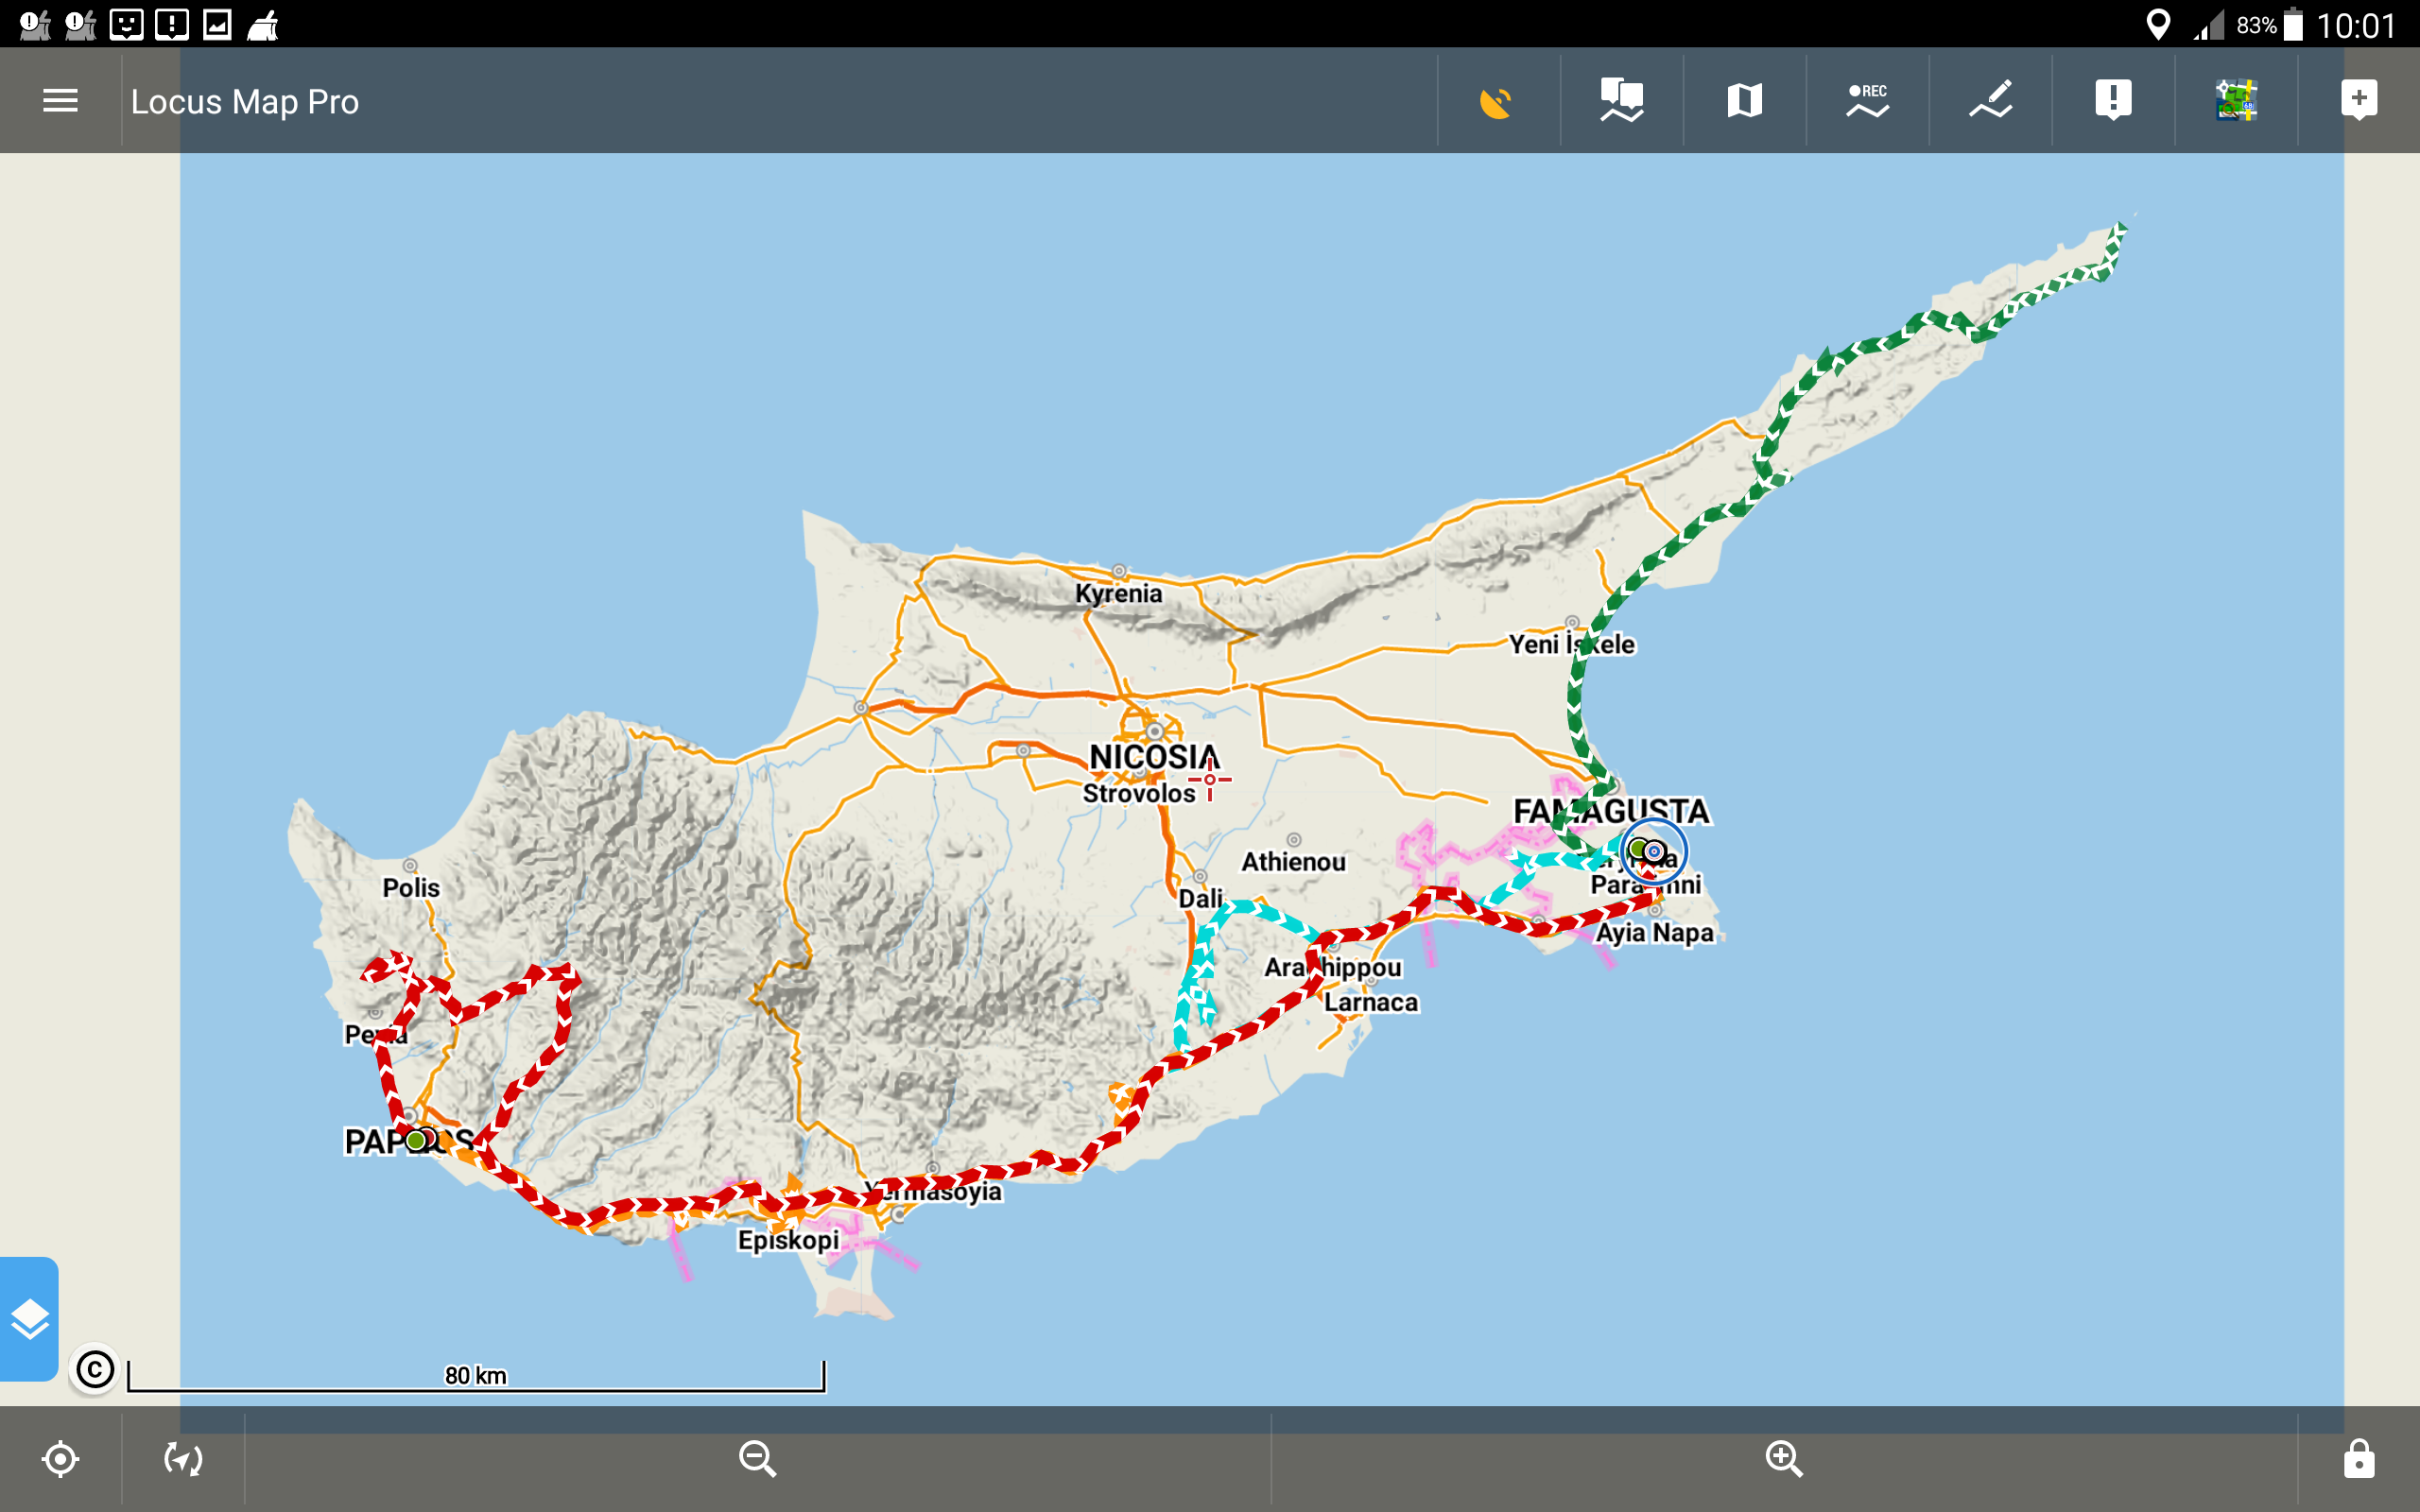The image size is (2420, 1512).
Task: Toggle the zoom lock padlock
Action: [2359, 1459]
